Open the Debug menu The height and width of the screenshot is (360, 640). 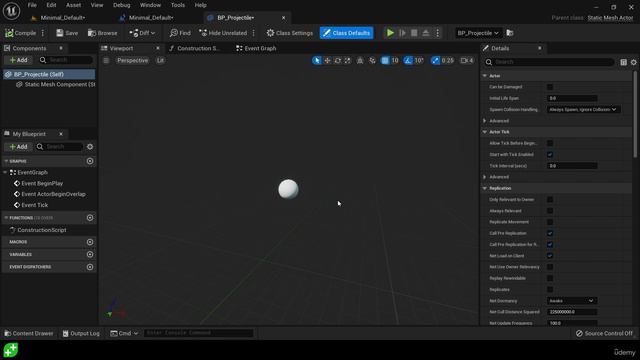coord(121,5)
